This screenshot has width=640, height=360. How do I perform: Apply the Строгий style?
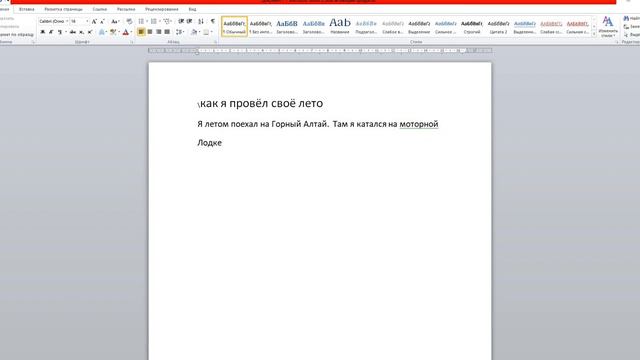coord(472,27)
